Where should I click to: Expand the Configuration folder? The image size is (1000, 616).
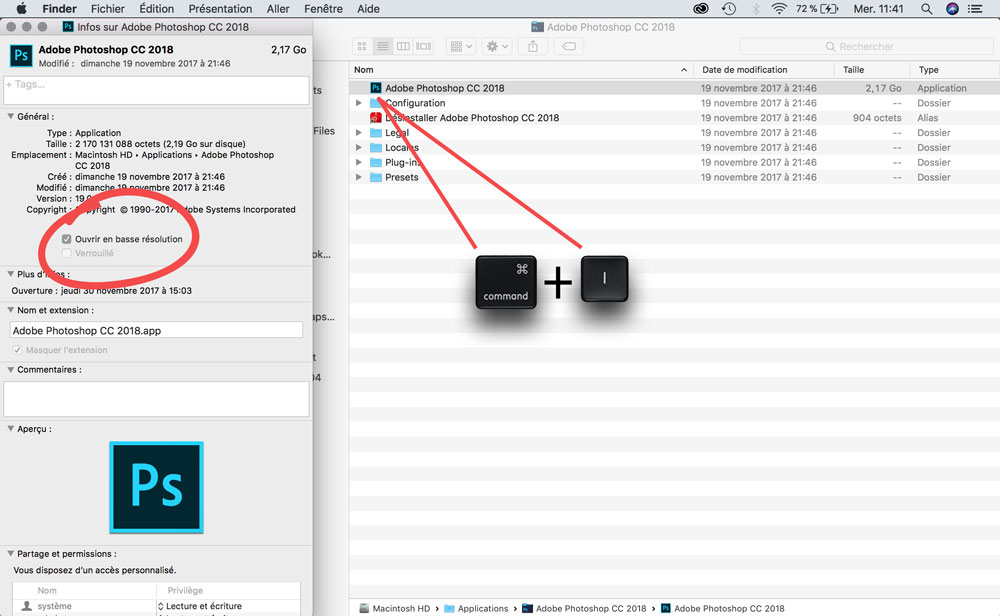(359, 103)
